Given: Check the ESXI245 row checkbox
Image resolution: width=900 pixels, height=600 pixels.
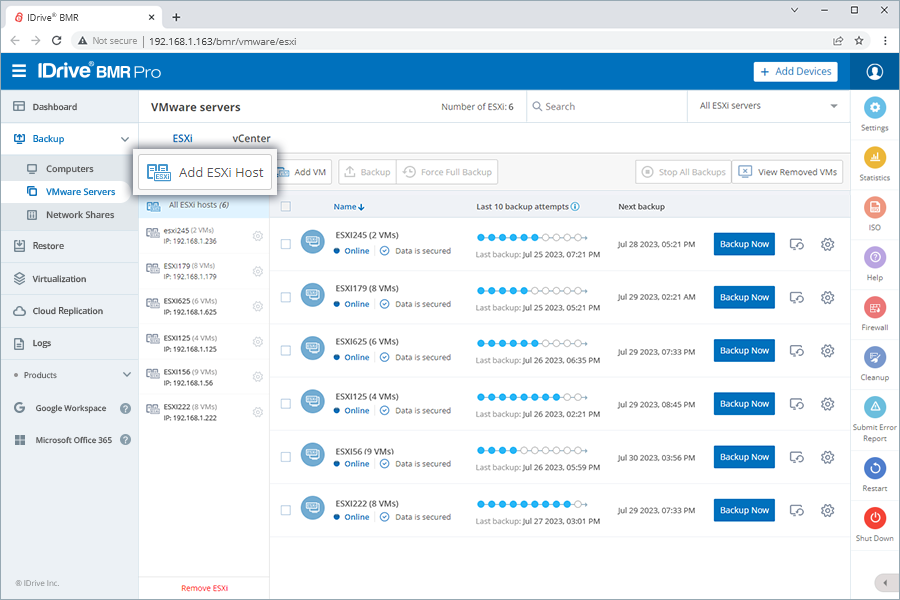Looking at the screenshot, I should (286, 244).
